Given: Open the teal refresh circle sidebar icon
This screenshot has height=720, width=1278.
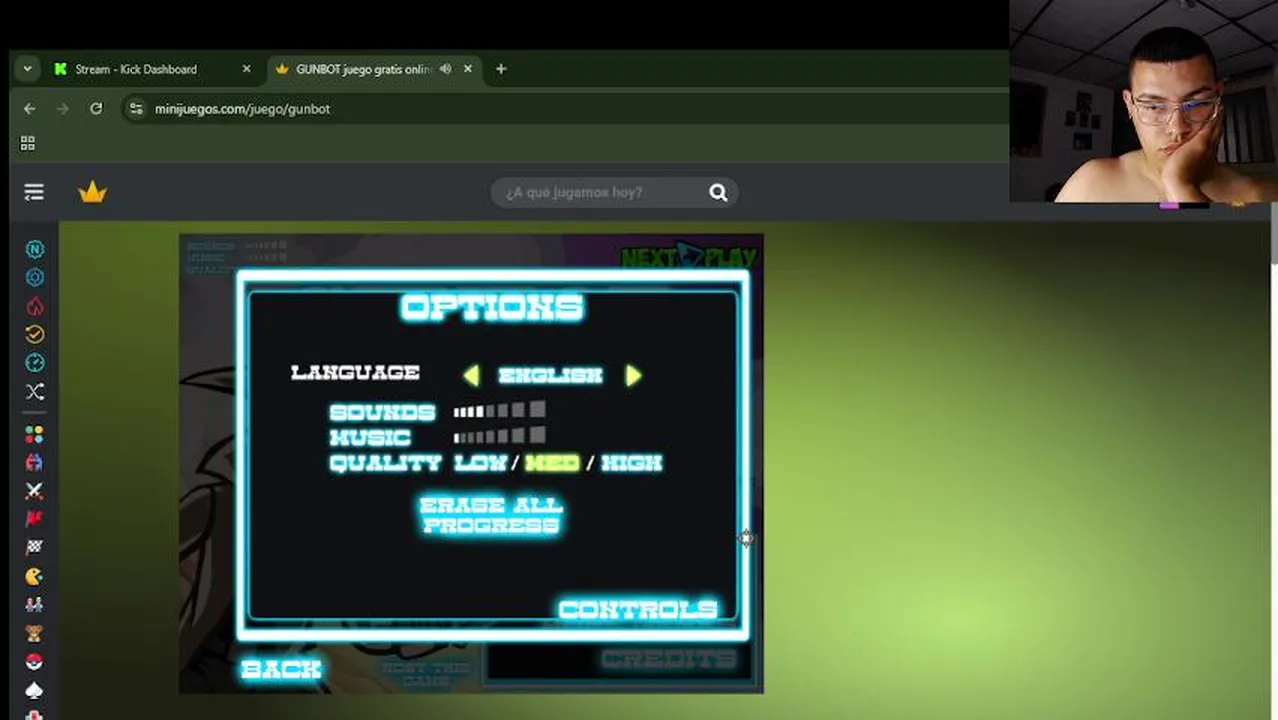Looking at the screenshot, I should click(34, 362).
